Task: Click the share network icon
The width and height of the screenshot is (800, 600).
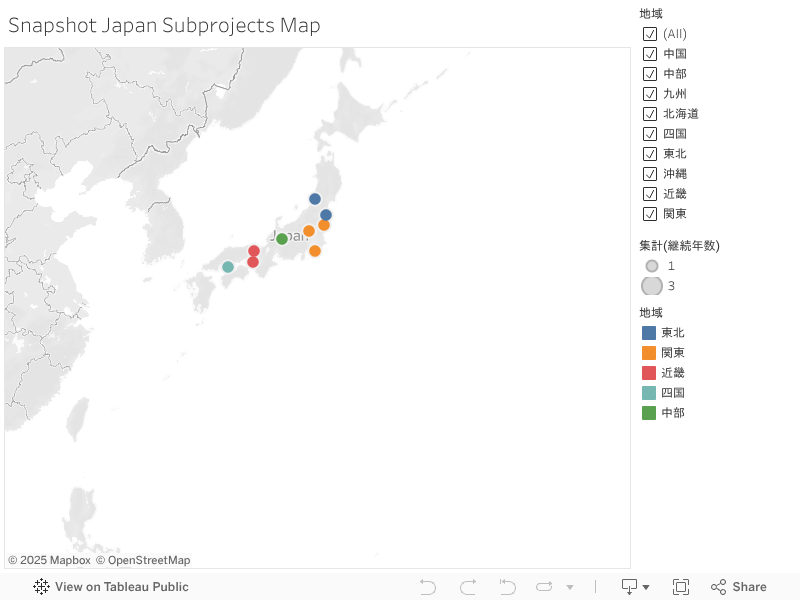Action: (x=718, y=587)
